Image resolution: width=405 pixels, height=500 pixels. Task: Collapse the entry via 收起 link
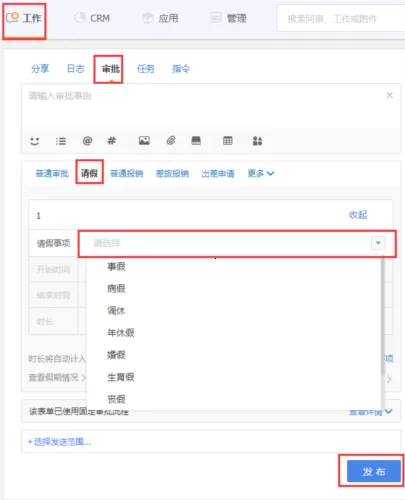coord(358,215)
